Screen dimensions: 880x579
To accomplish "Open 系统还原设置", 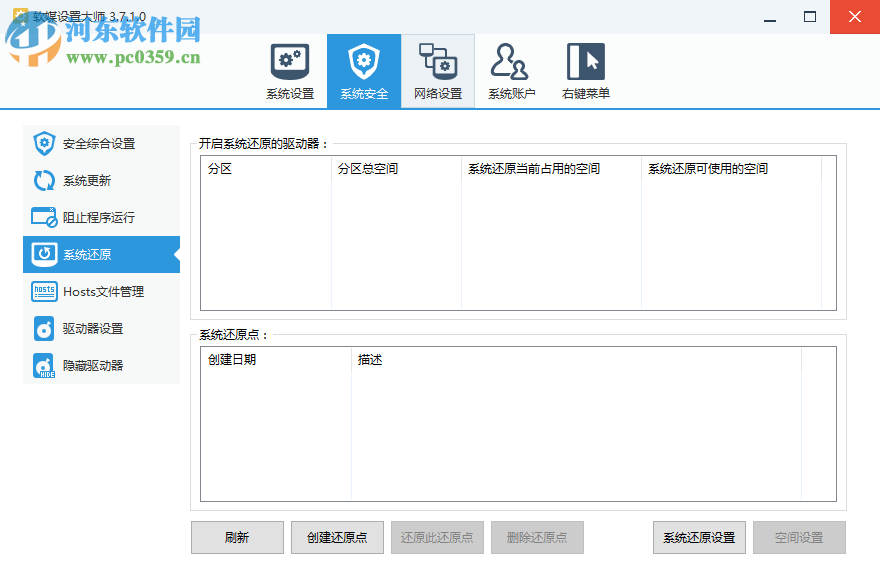I will (x=697, y=537).
